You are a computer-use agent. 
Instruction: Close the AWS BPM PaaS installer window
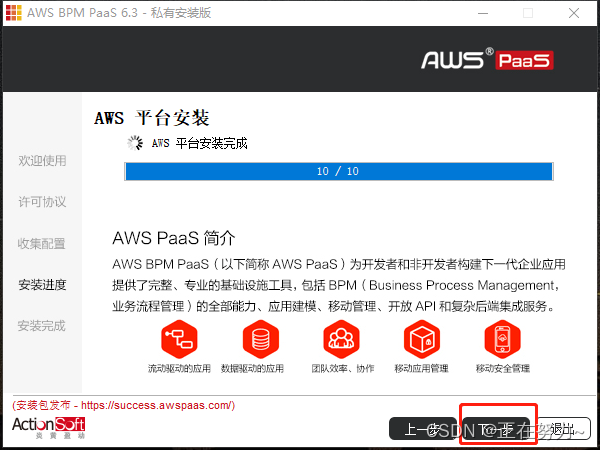pyautogui.click(x=574, y=13)
